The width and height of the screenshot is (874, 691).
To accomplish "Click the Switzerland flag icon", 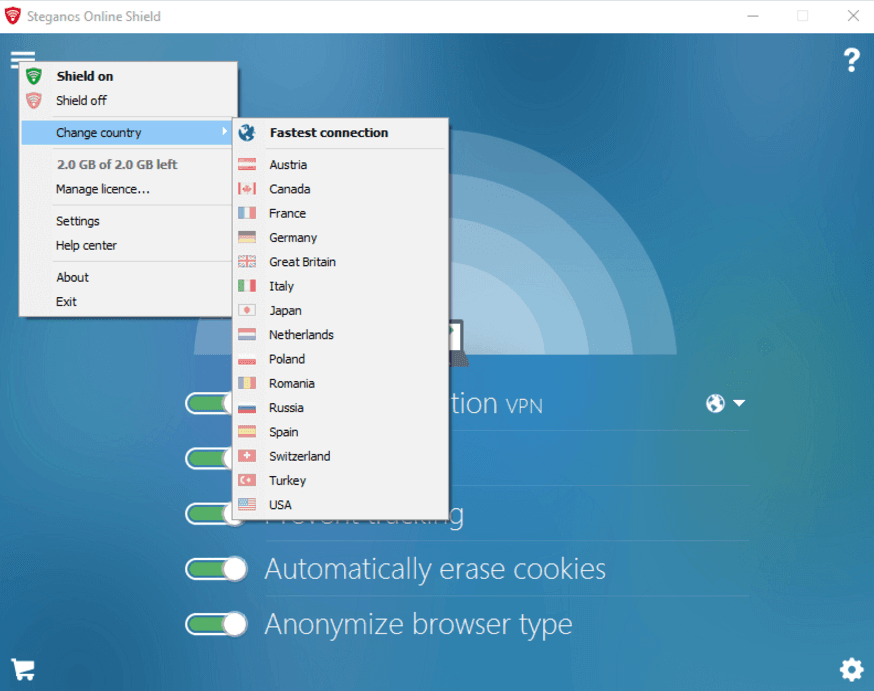I will click(x=247, y=456).
